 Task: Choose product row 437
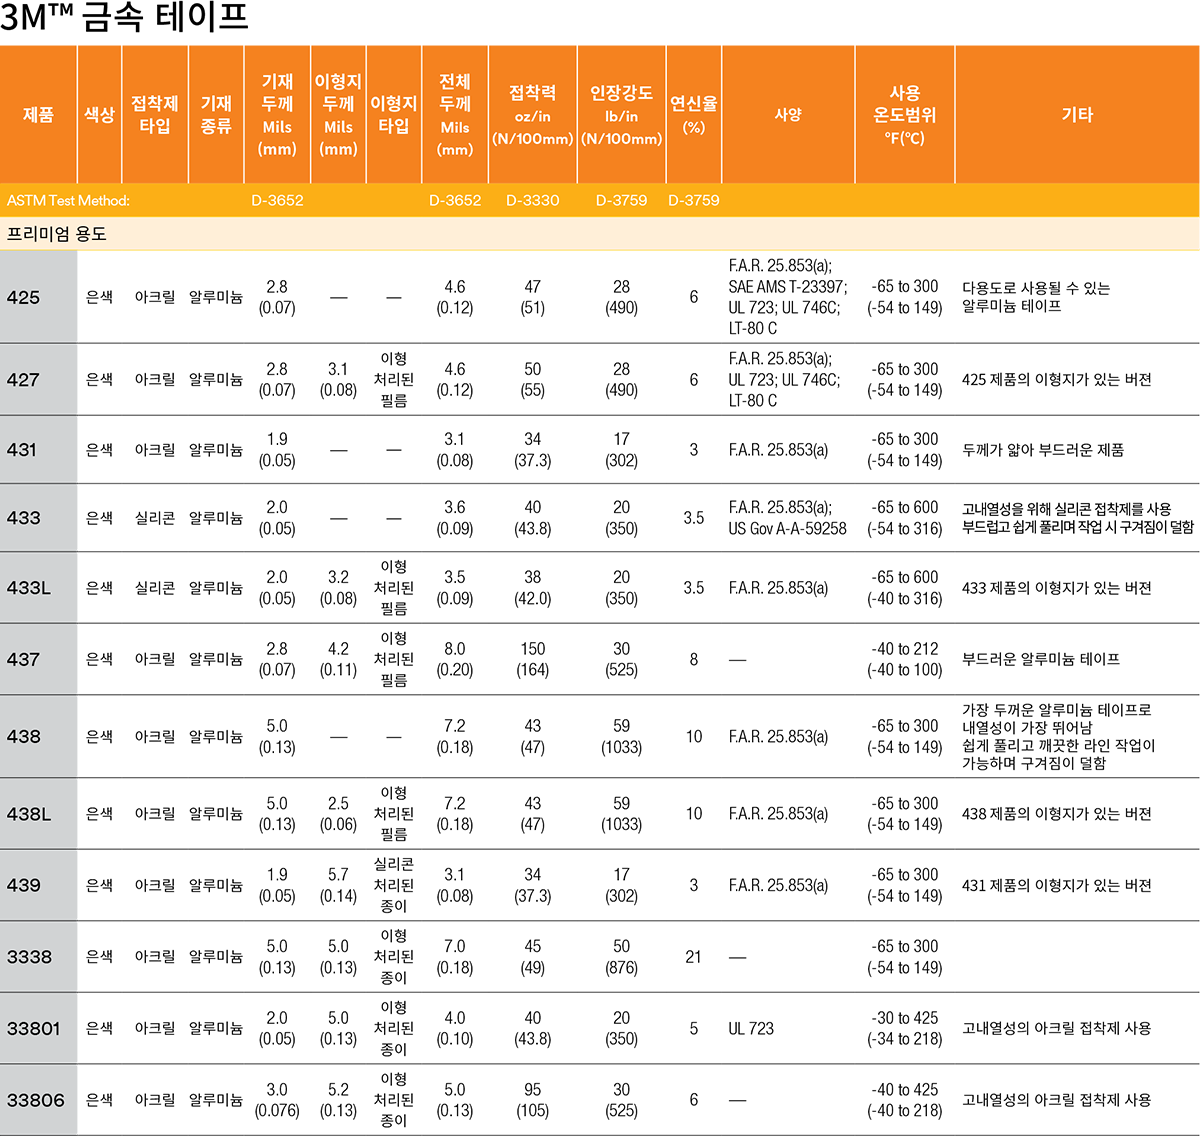(24, 659)
